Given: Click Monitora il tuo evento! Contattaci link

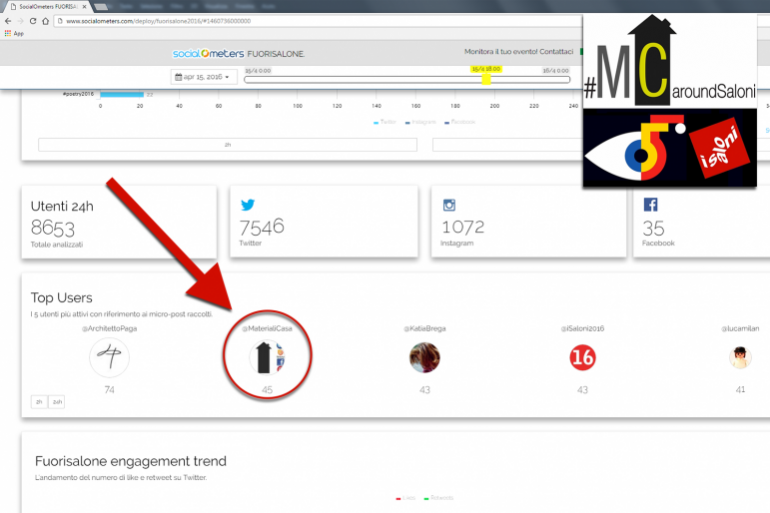Looking at the screenshot, I should coord(519,52).
